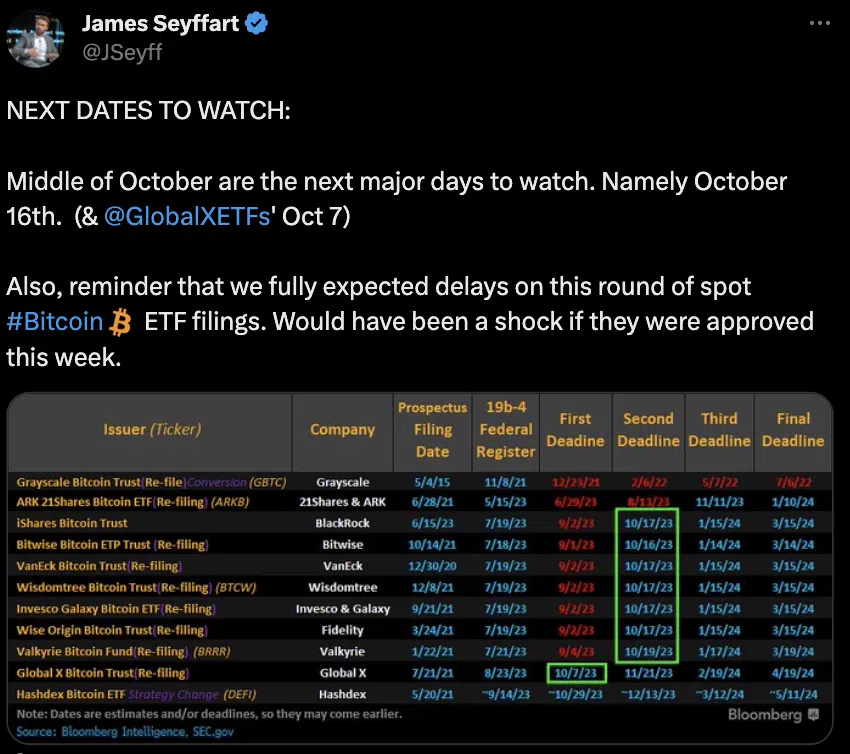Click the James Seyffart display name
This screenshot has height=754, width=850.
pos(160,23)
